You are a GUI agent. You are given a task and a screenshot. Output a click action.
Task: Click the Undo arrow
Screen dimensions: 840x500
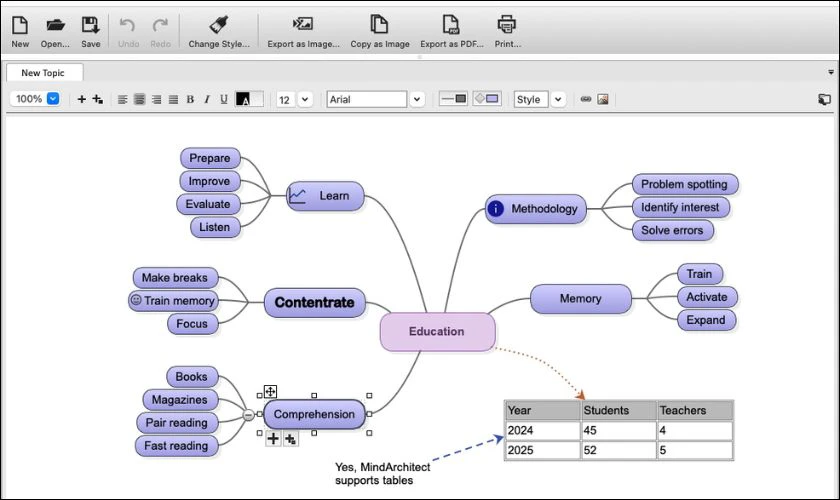click(x=128, y=25)
